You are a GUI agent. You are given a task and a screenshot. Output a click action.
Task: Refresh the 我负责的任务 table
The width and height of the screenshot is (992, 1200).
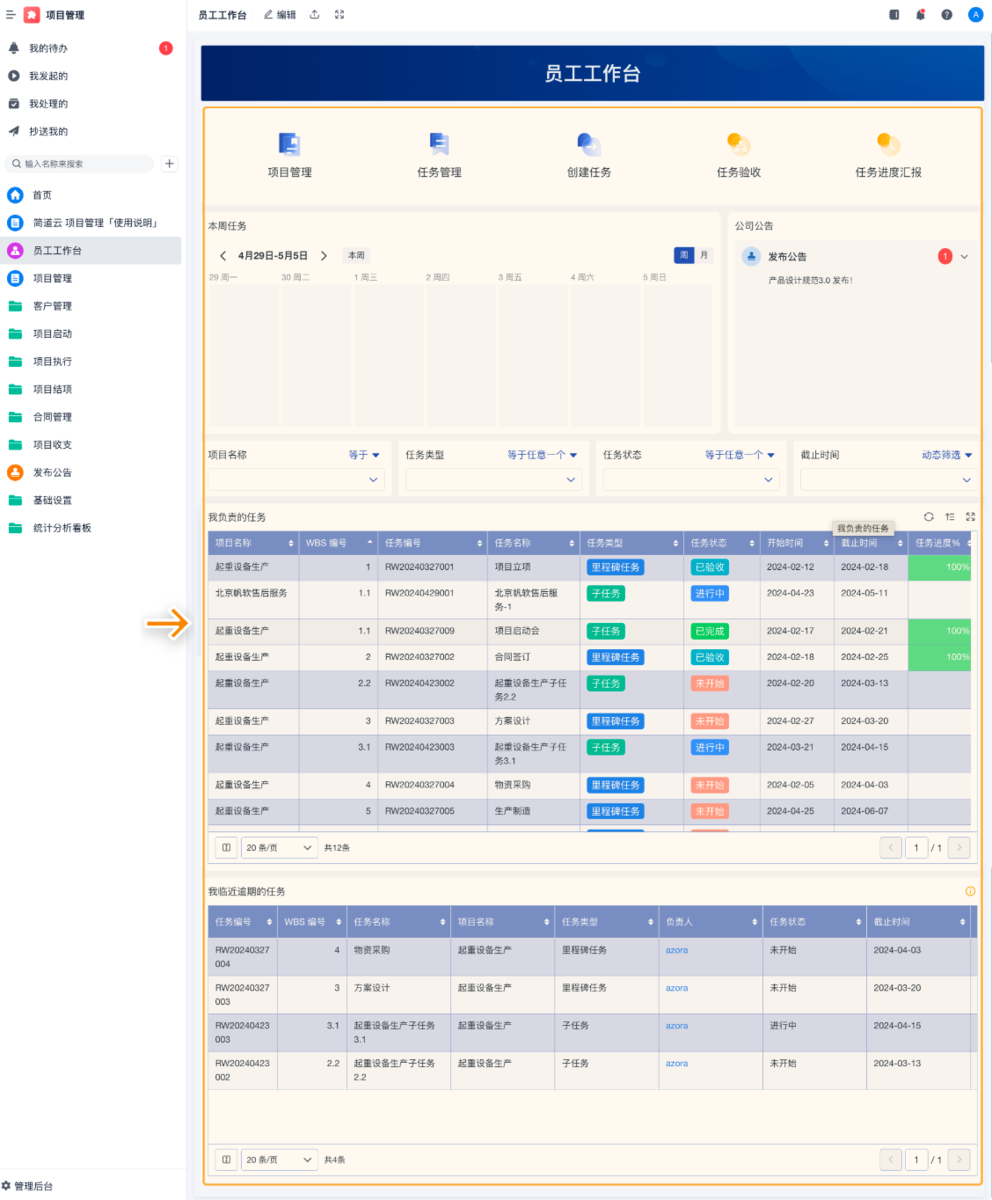click(928, 517)
